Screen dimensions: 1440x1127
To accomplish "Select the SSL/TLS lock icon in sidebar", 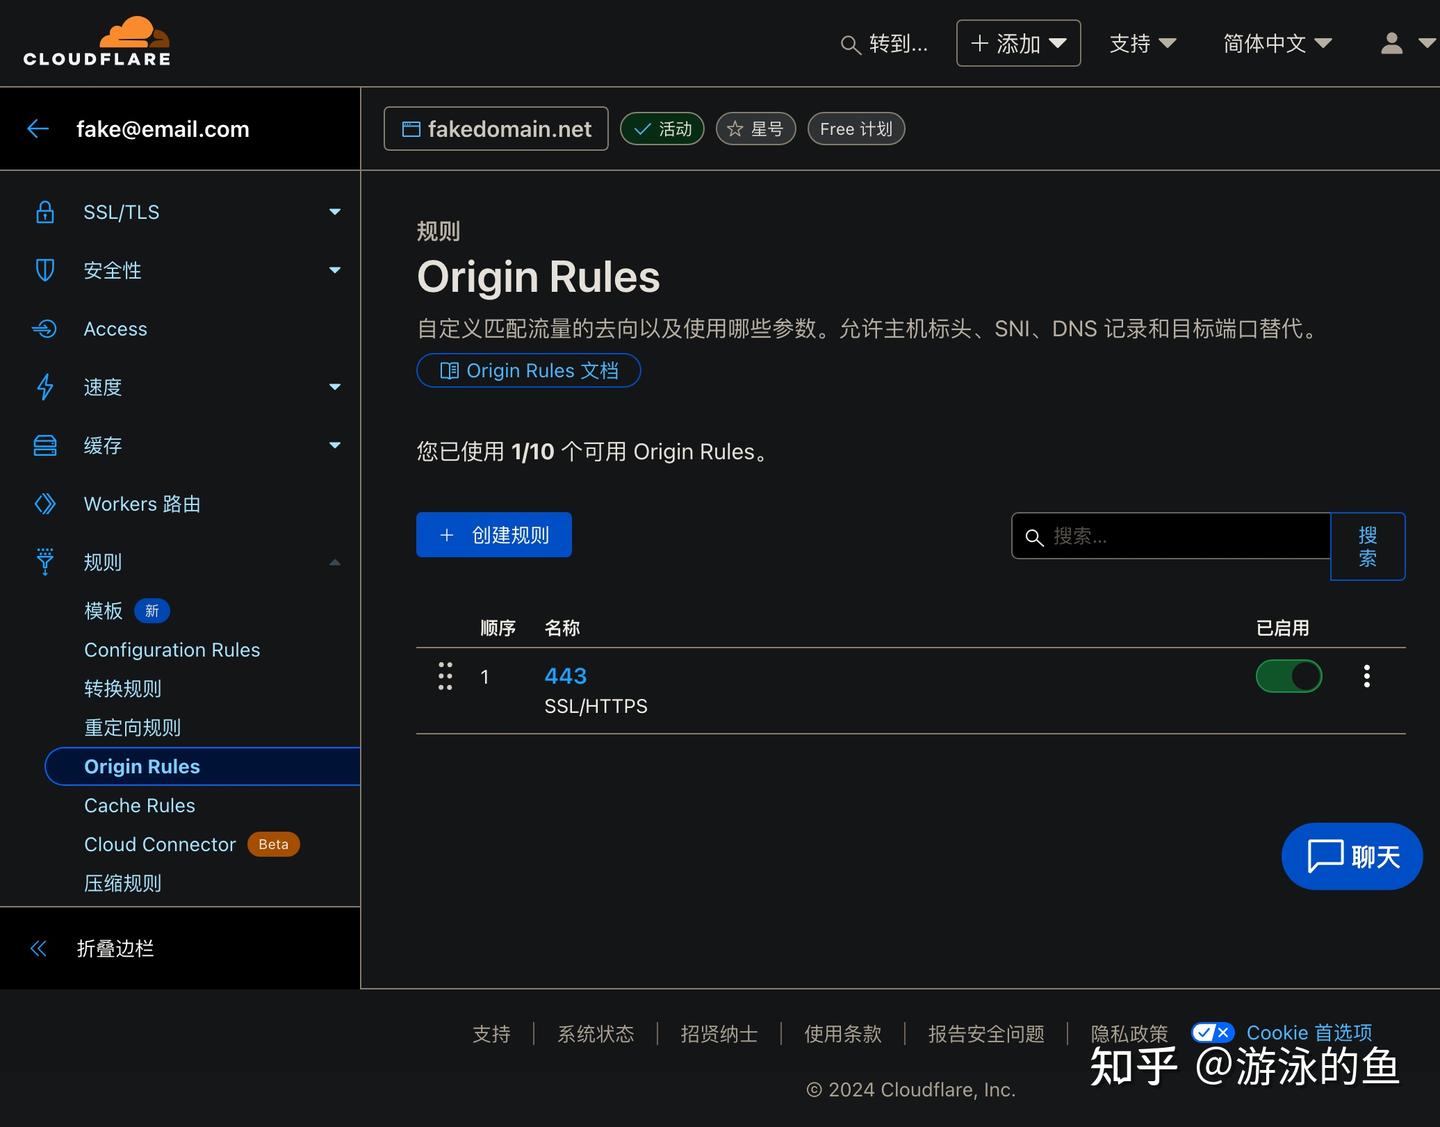I will pos(45,211).
